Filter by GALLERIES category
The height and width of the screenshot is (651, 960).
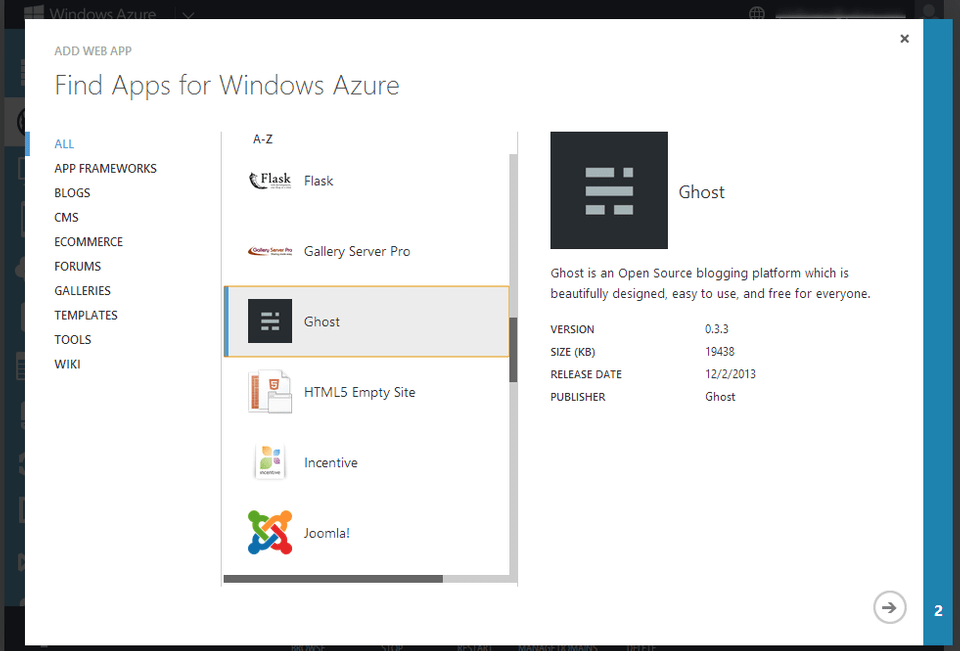(x=82, y=291)
